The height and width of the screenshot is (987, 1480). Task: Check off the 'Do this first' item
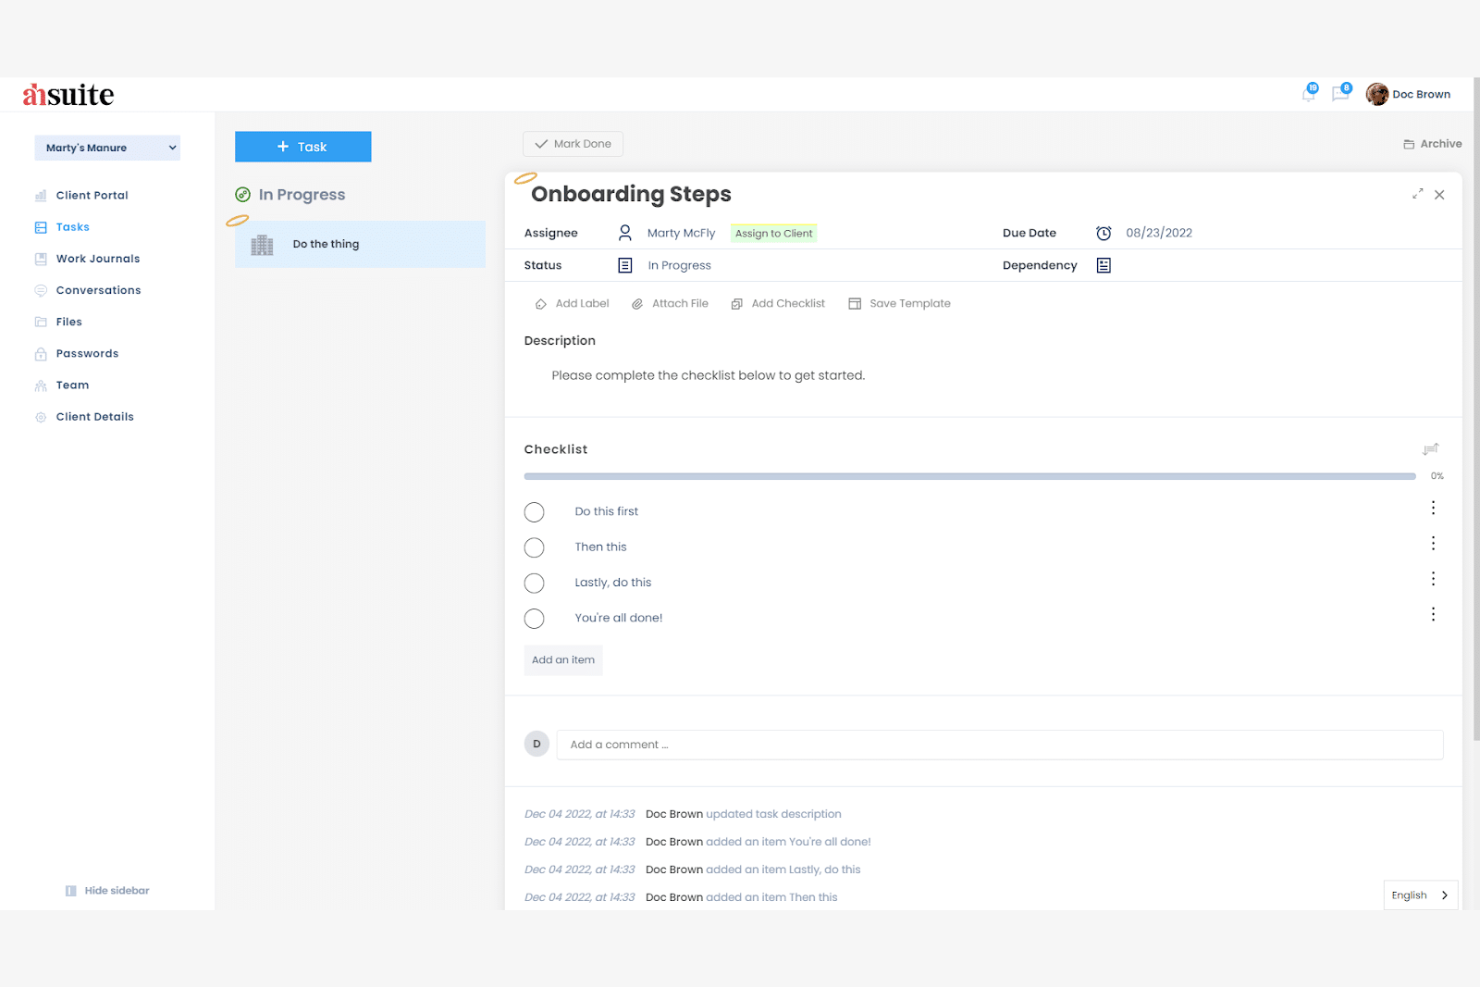pos(534,511)
